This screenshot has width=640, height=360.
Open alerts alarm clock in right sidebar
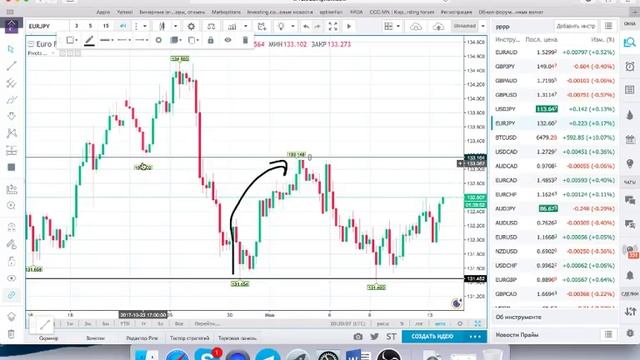click(x=630, y=67)
